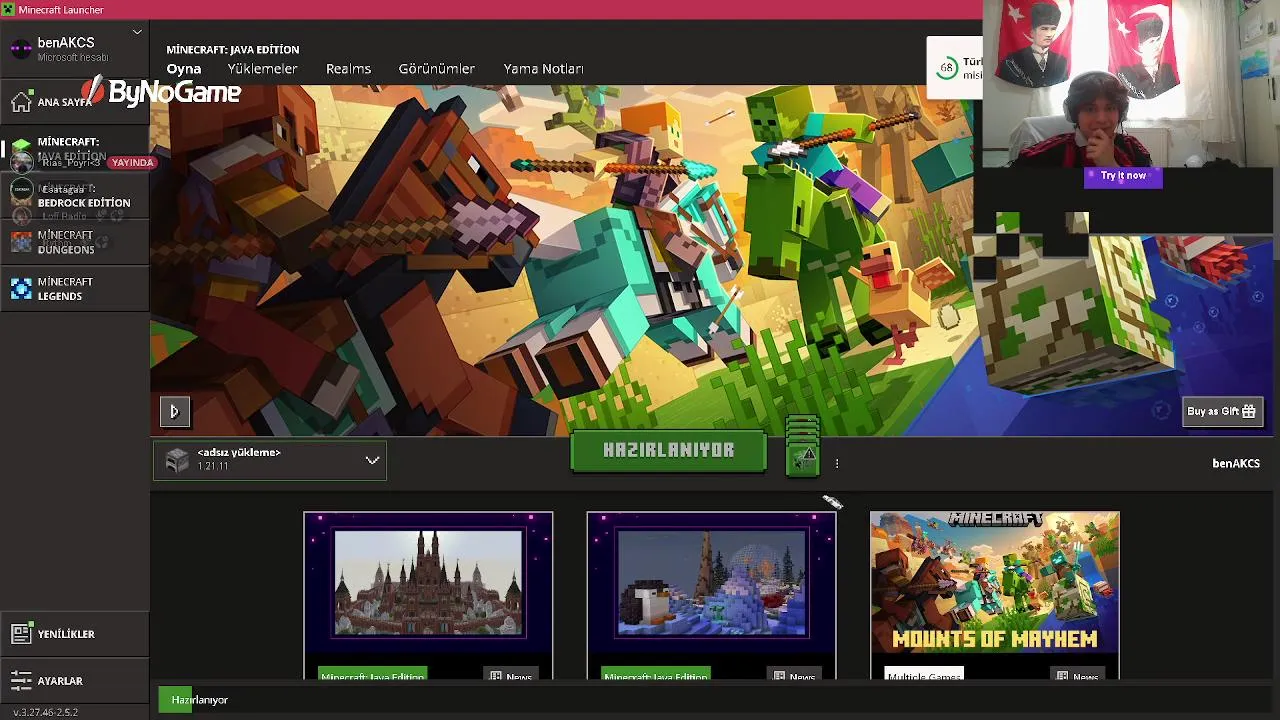1280x720 pixels.
Task: Open the Yenilikler news icon
Action: tap(21, 634)
